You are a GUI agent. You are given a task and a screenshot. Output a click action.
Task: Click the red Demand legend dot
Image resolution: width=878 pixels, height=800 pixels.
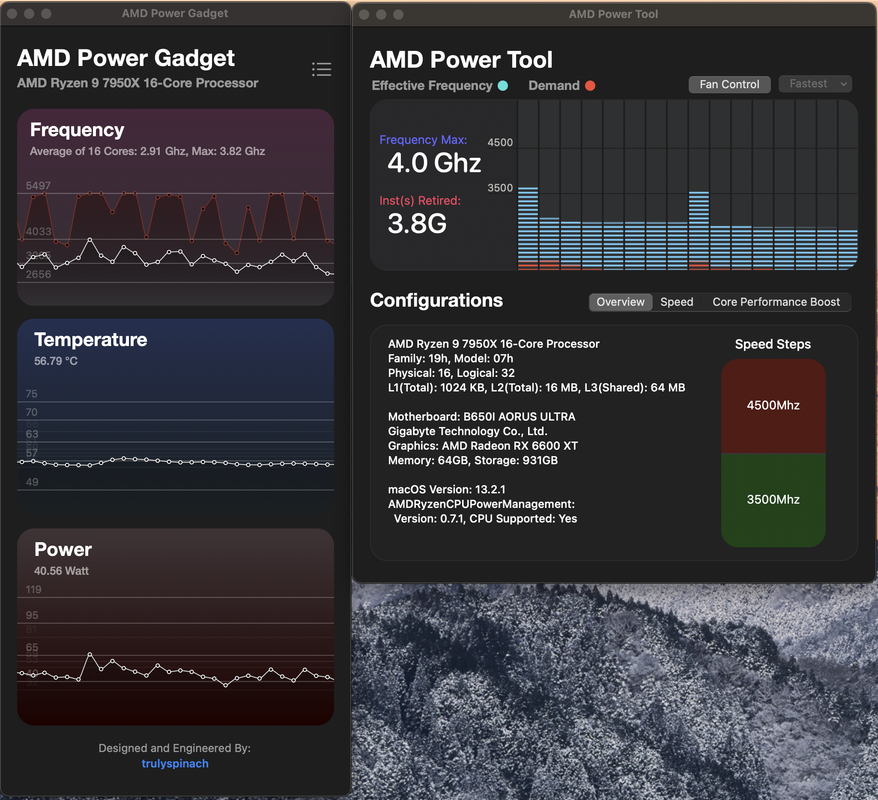click(590, 86)
